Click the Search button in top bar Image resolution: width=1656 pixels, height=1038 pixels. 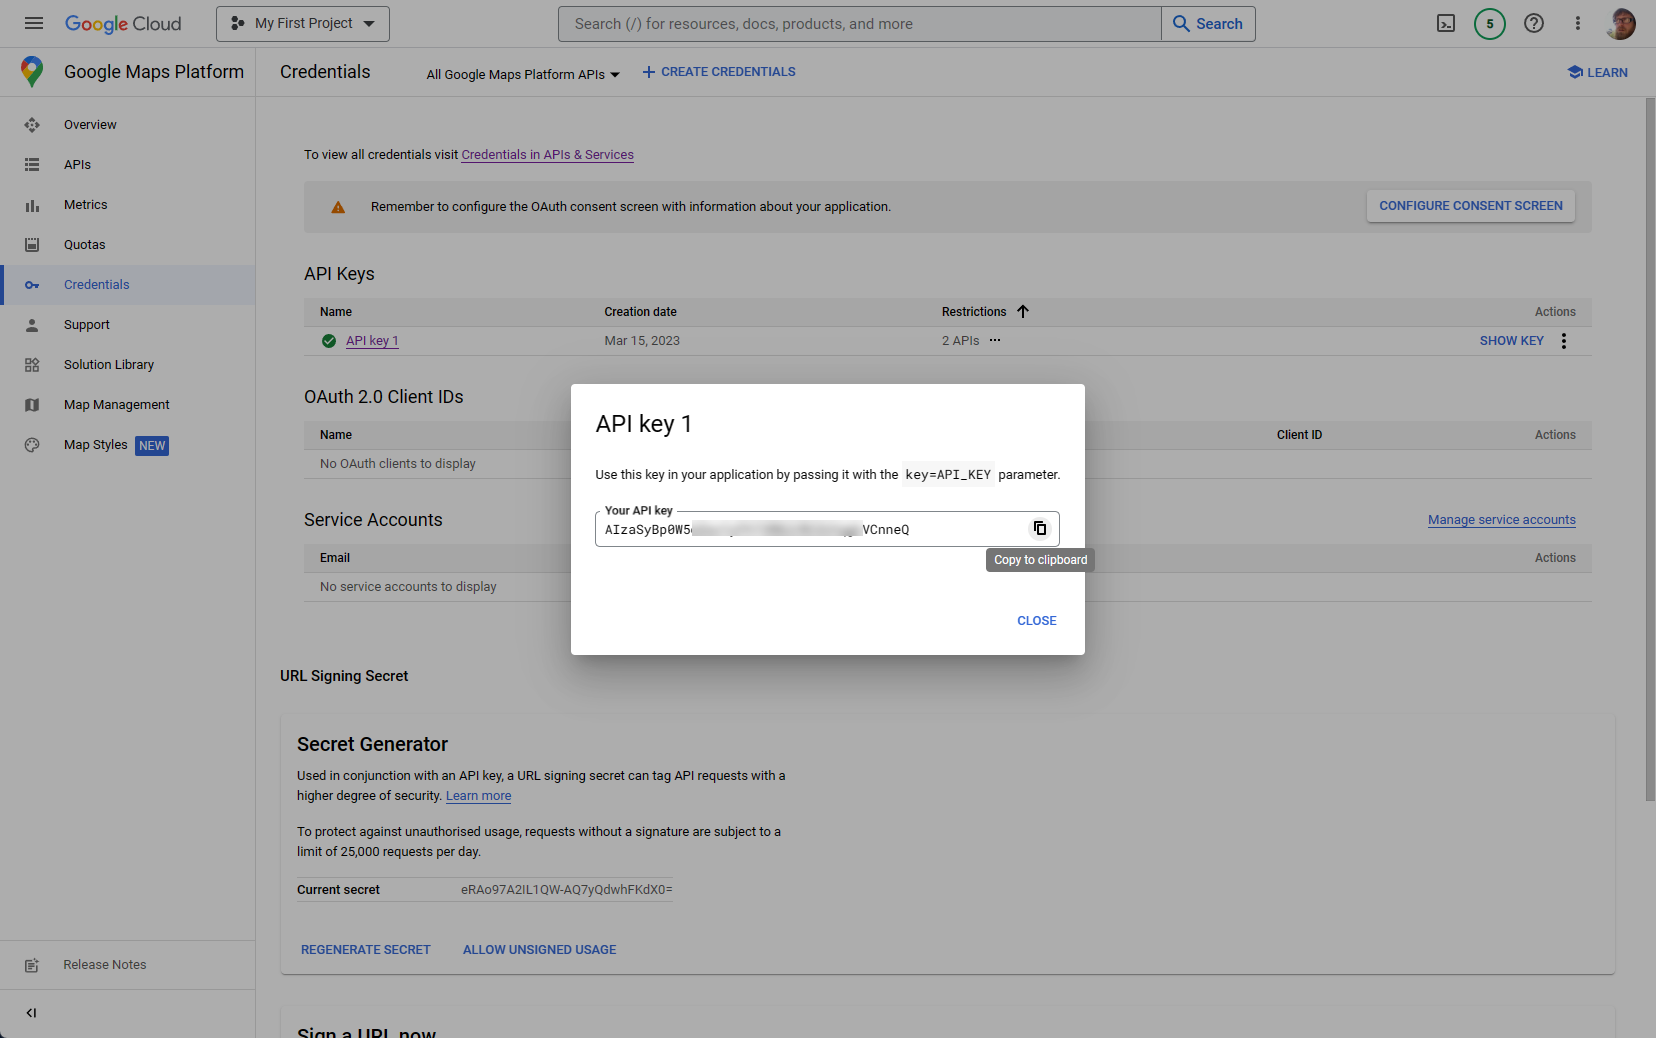1208,23
